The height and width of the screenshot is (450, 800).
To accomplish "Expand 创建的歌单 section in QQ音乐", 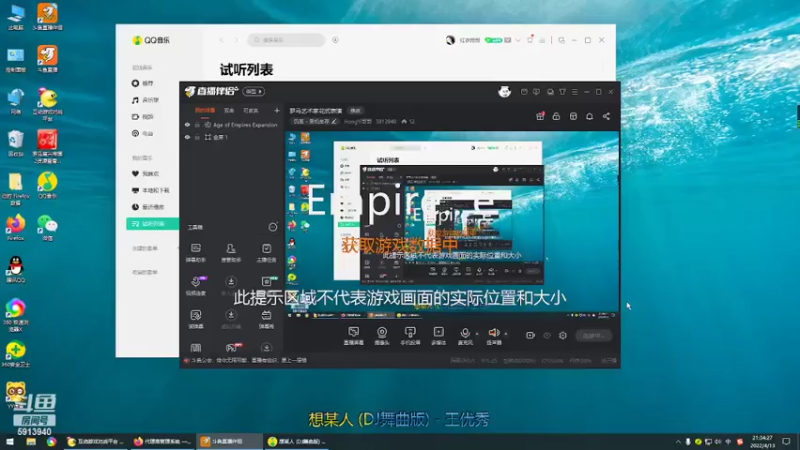I will pos(145,248).
